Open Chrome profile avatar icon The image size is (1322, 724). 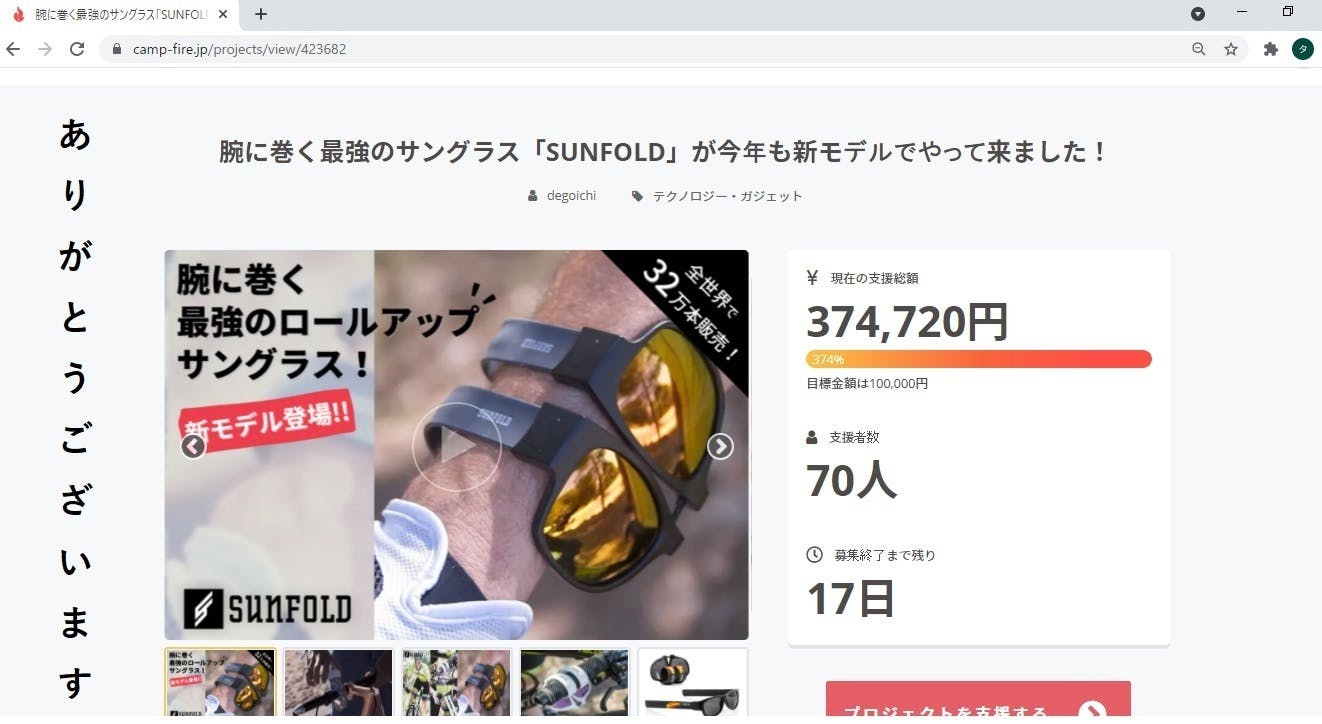pos(1302,48)
